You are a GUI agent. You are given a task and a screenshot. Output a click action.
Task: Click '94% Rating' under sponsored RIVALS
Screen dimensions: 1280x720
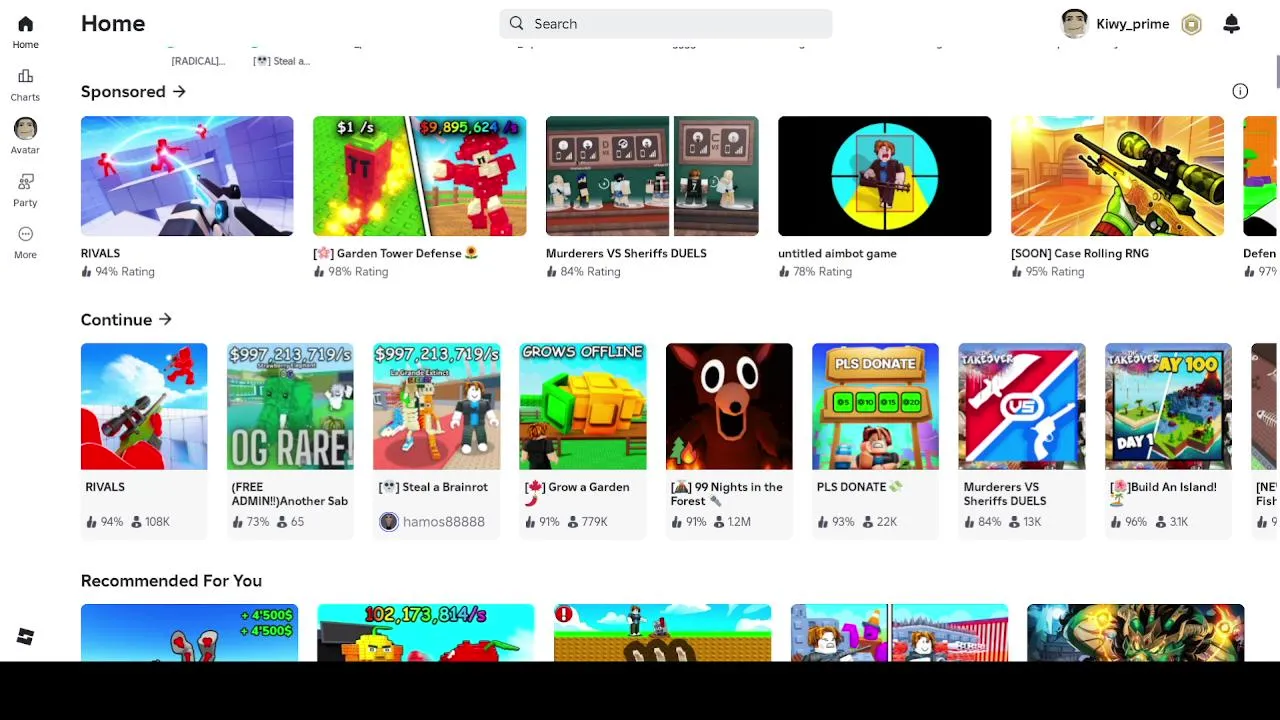(x=125, y=272)
